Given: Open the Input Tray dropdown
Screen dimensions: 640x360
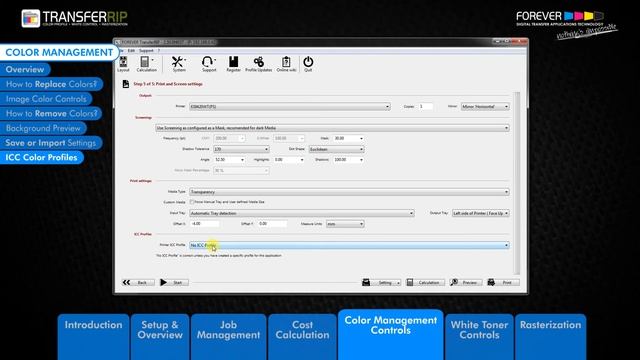Looking at the screenshot, I should click(302, 213).
